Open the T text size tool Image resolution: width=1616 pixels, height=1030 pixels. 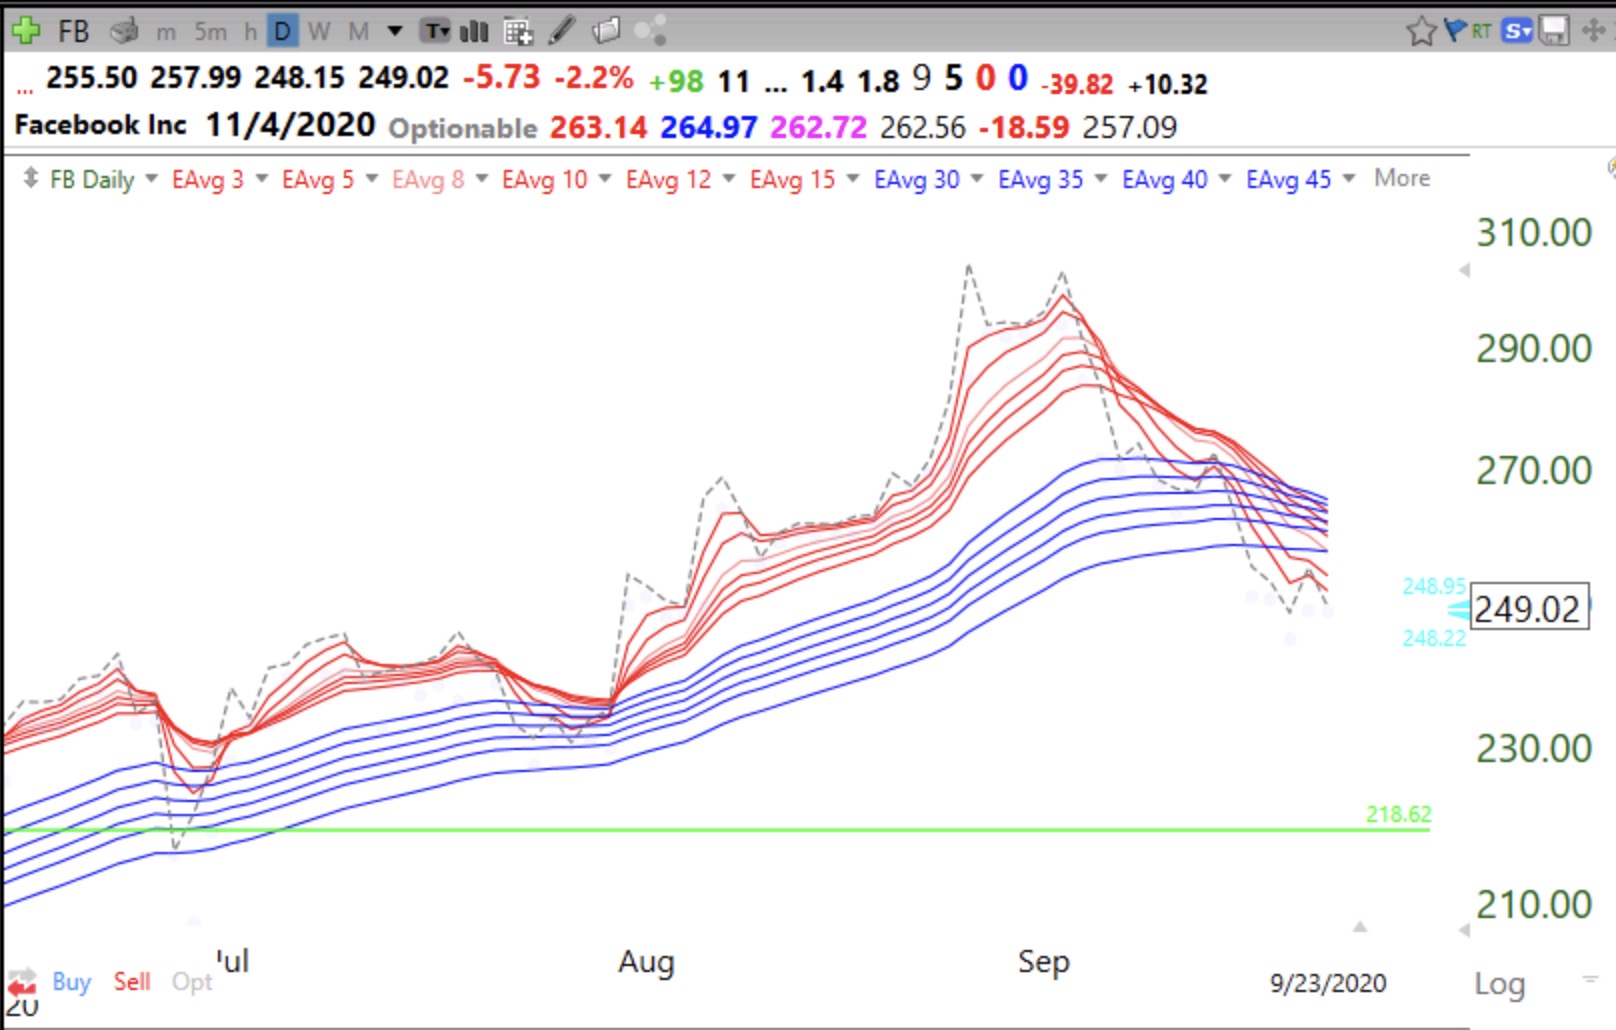tap(436, 32)
